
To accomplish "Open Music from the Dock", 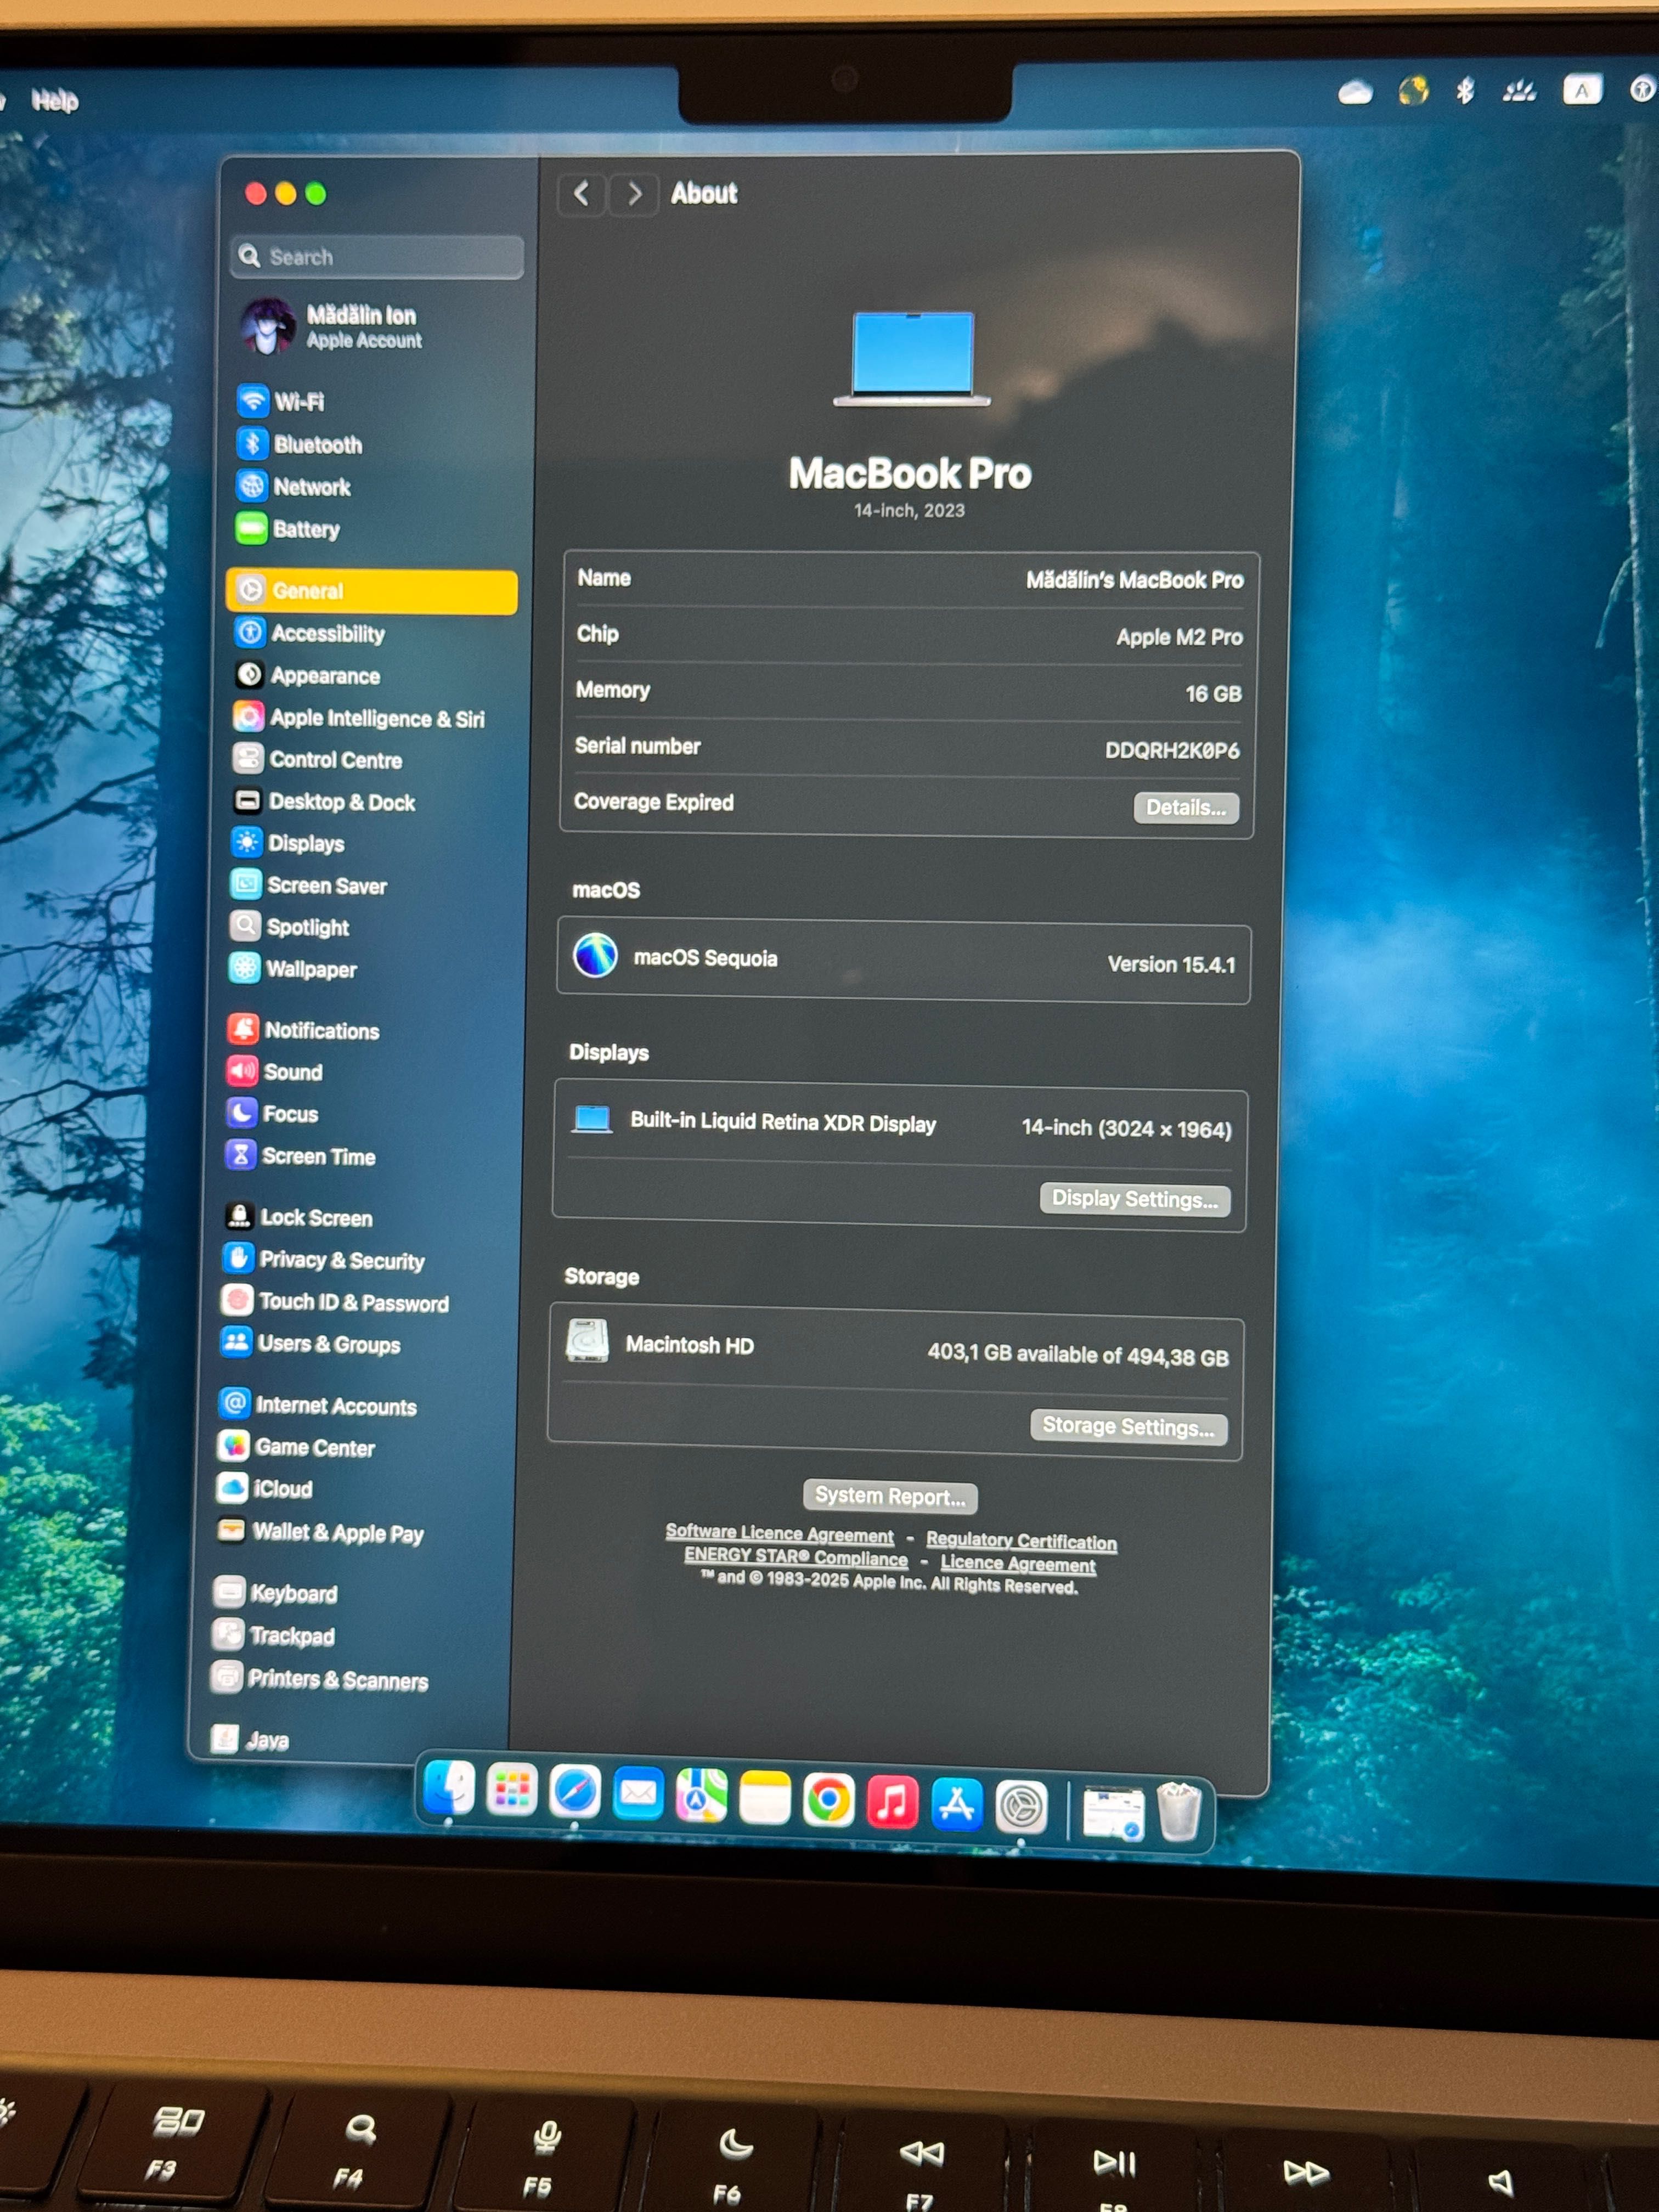I will coord(892,1802).
